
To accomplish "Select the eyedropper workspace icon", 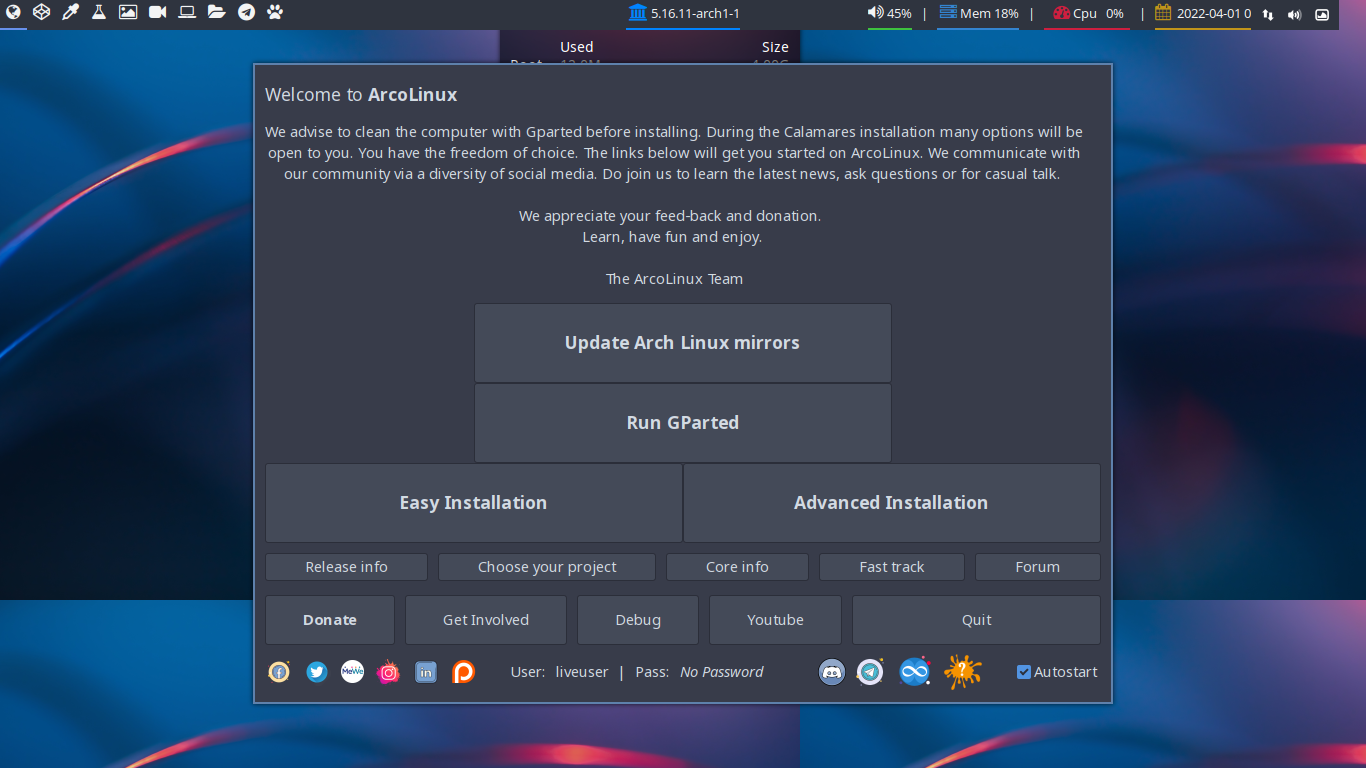I will click(70, 13).
